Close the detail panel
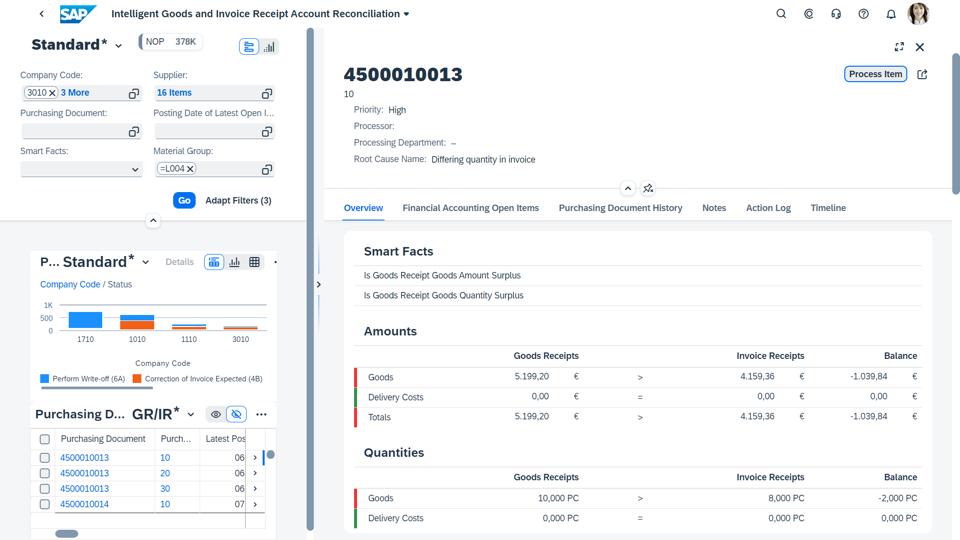Screen dimensions: 960x540 click(920, 47)
